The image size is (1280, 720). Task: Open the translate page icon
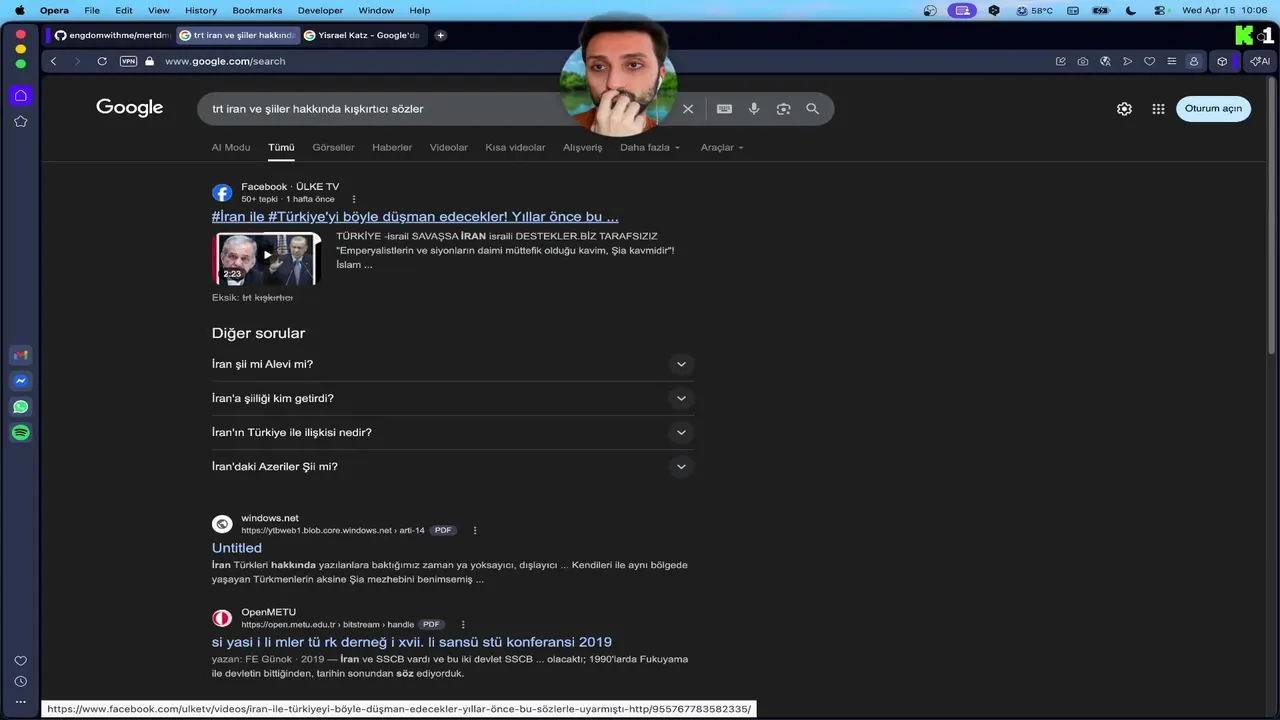pyautogui.click(x=1105, y=61)
